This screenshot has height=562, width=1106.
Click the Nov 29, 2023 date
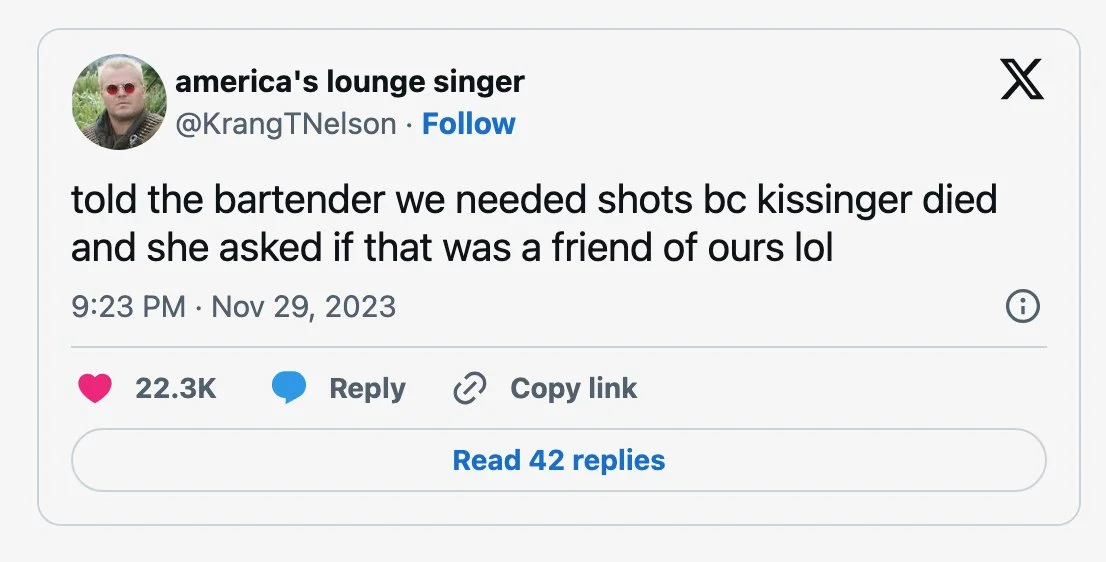304,306
